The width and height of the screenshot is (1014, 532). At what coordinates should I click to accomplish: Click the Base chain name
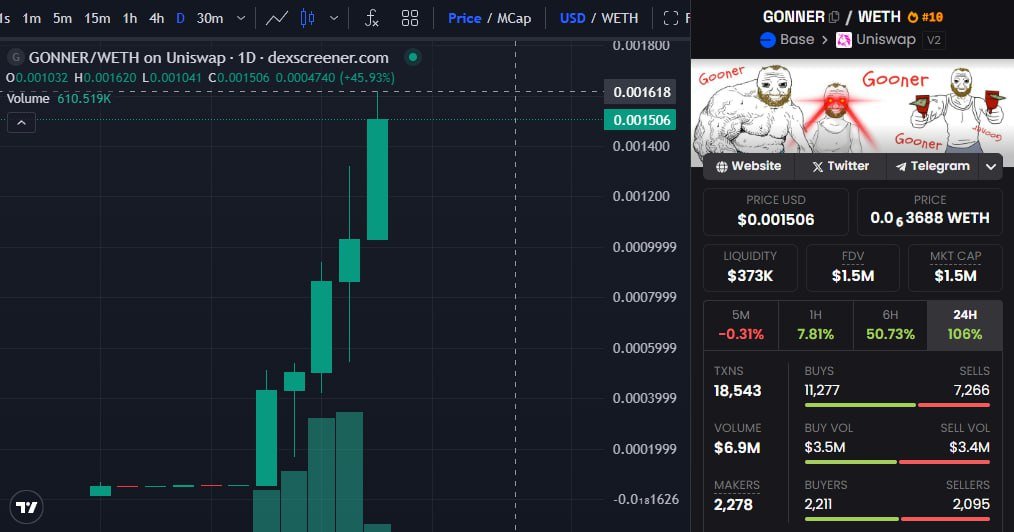coord(797,39)
